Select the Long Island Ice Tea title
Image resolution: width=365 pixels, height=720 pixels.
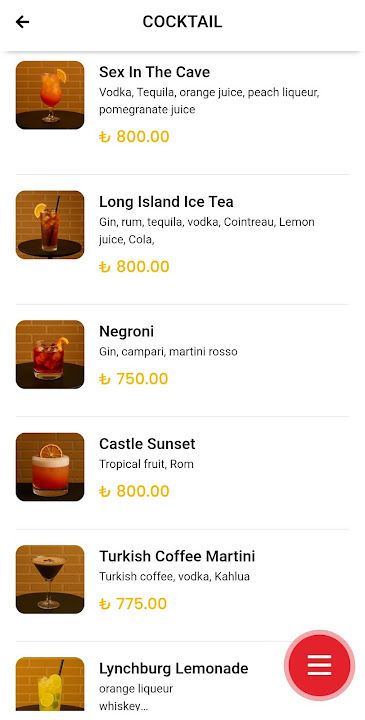click(x=166, y=202)
